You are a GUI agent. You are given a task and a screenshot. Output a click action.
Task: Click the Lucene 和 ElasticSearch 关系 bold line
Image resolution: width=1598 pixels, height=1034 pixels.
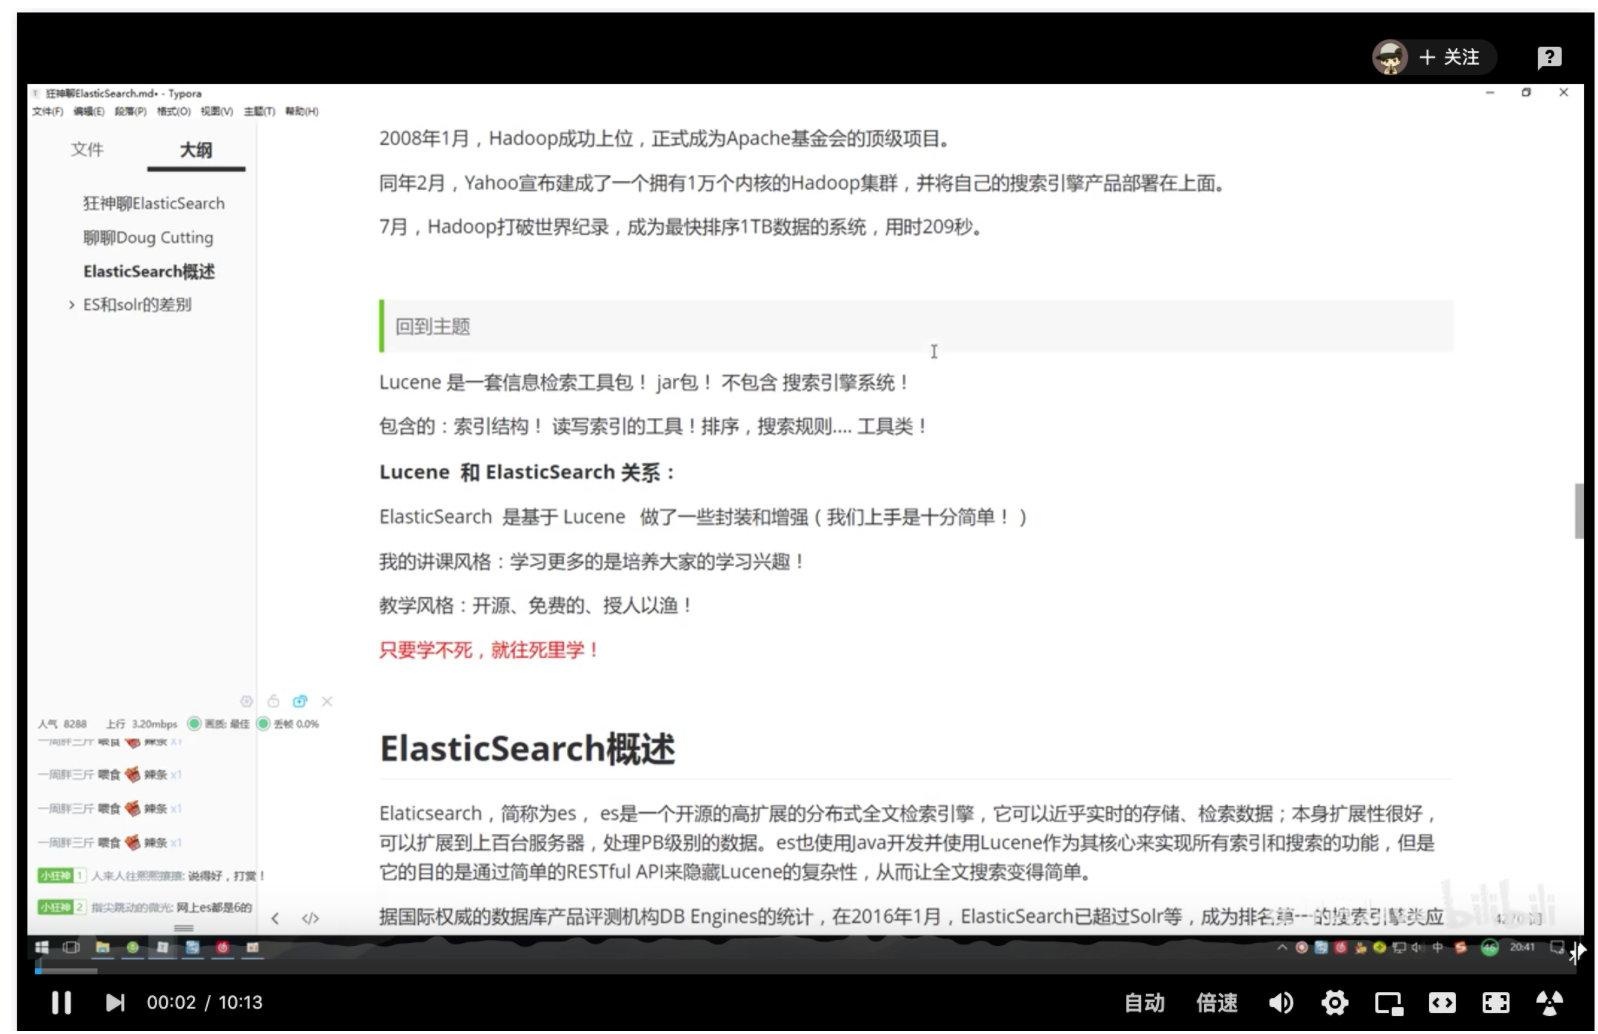pyautogui.click(x=527, y=472)
